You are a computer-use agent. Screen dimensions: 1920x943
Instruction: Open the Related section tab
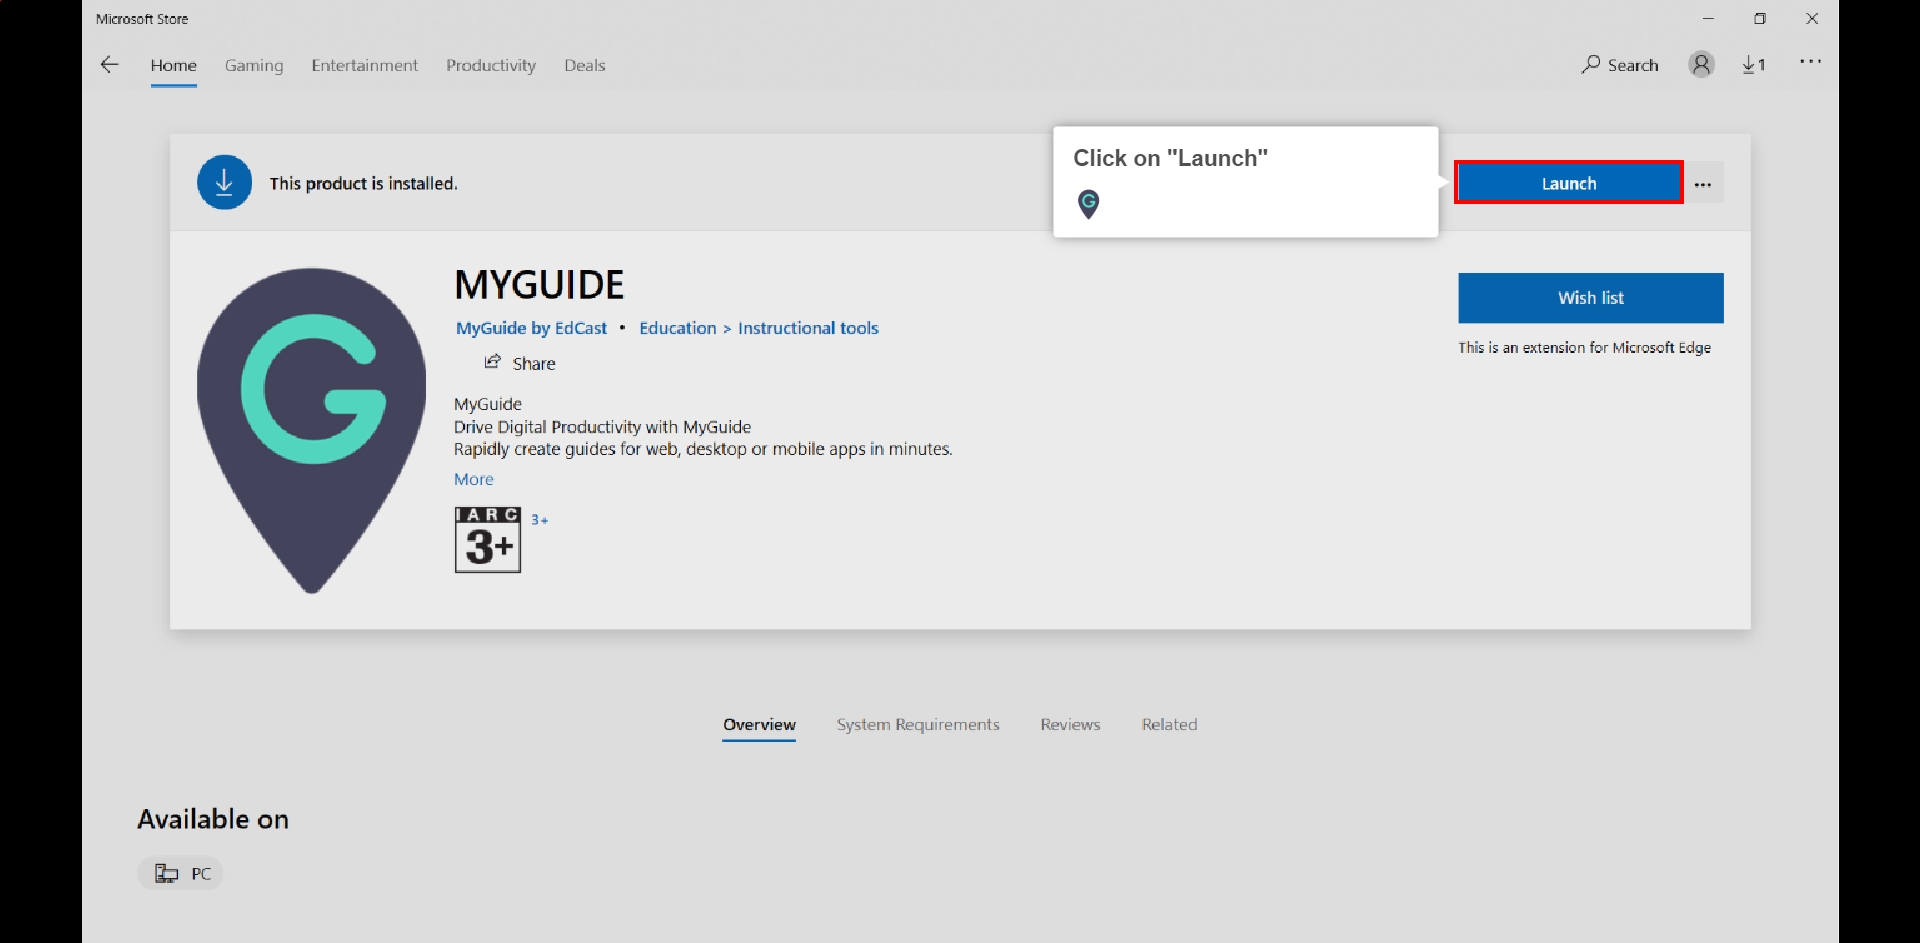[1169, 724]
